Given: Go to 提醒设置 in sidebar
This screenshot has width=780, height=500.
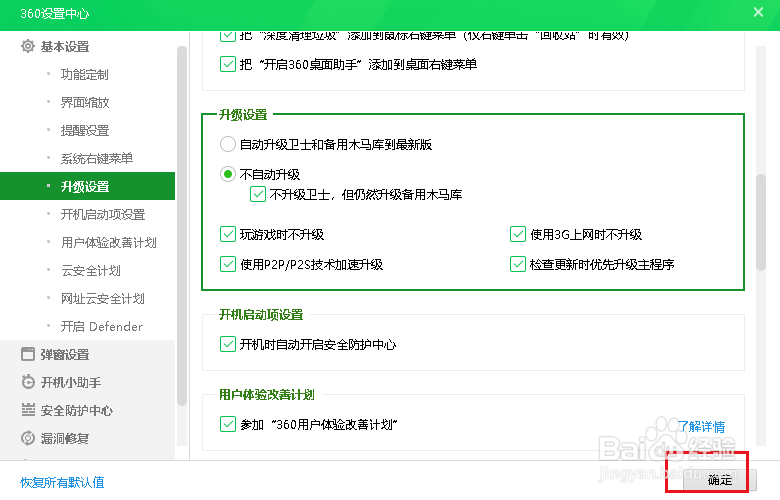Looking at the screenshot, I should tap(85, 130).
